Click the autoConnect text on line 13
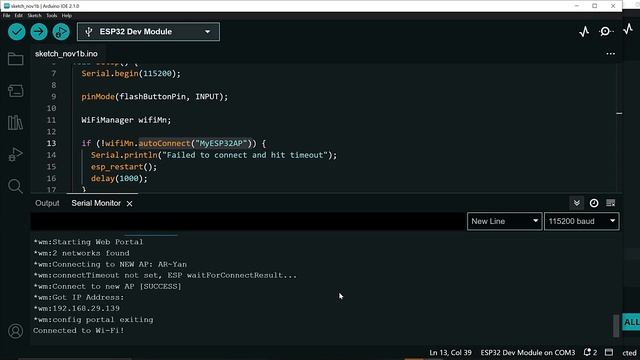This screenshot has height=360, width=640. [165, 143]
